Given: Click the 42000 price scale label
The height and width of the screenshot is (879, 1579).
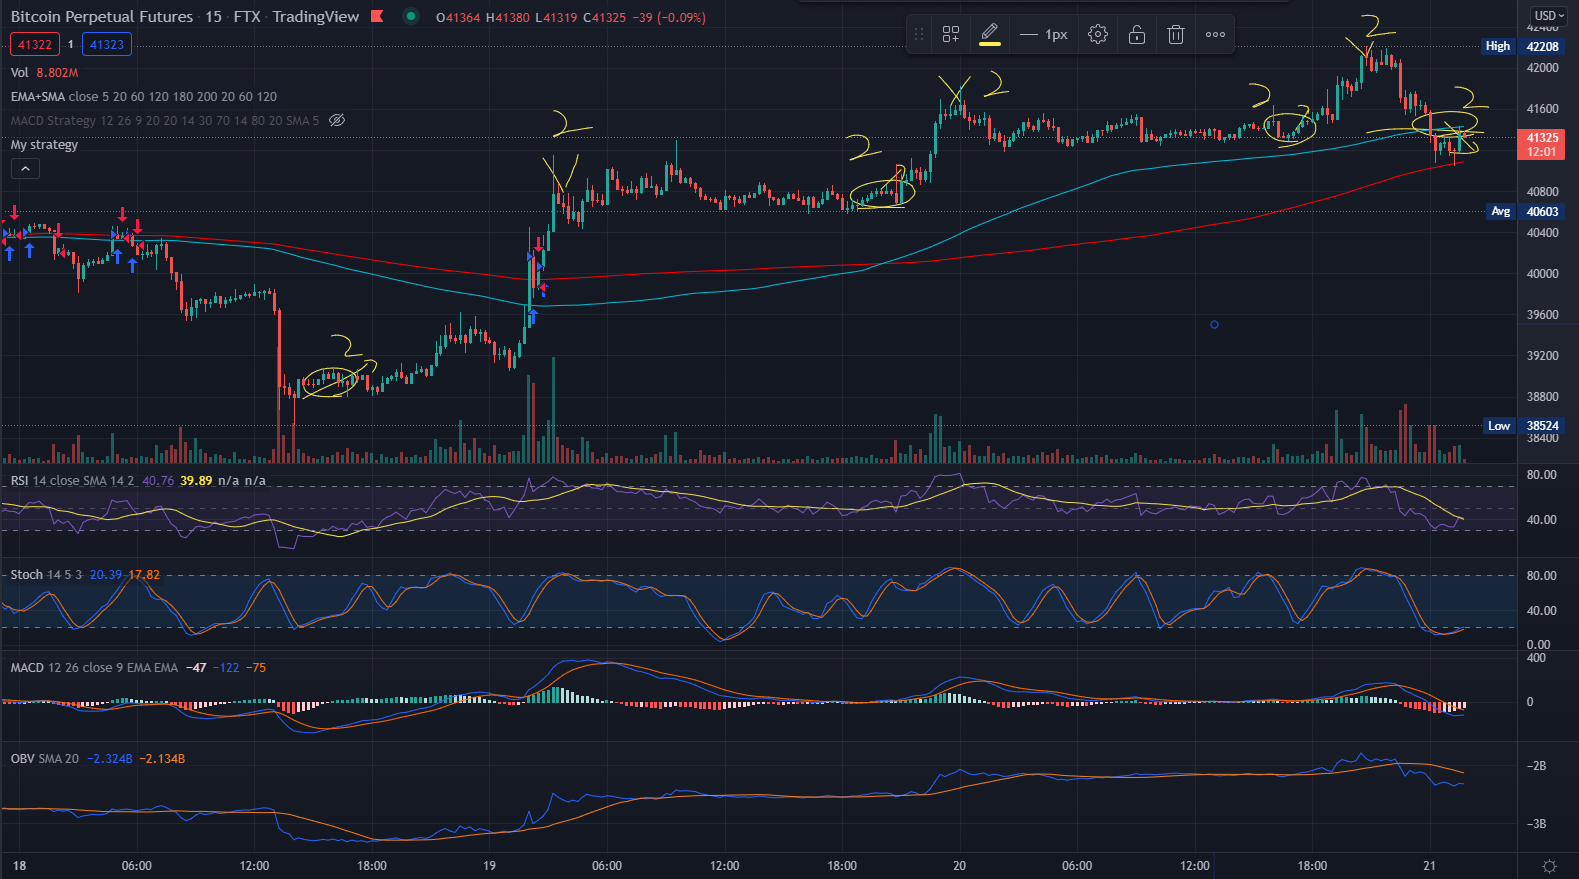Looking at the screenshot, I should tap(1543, 68).
